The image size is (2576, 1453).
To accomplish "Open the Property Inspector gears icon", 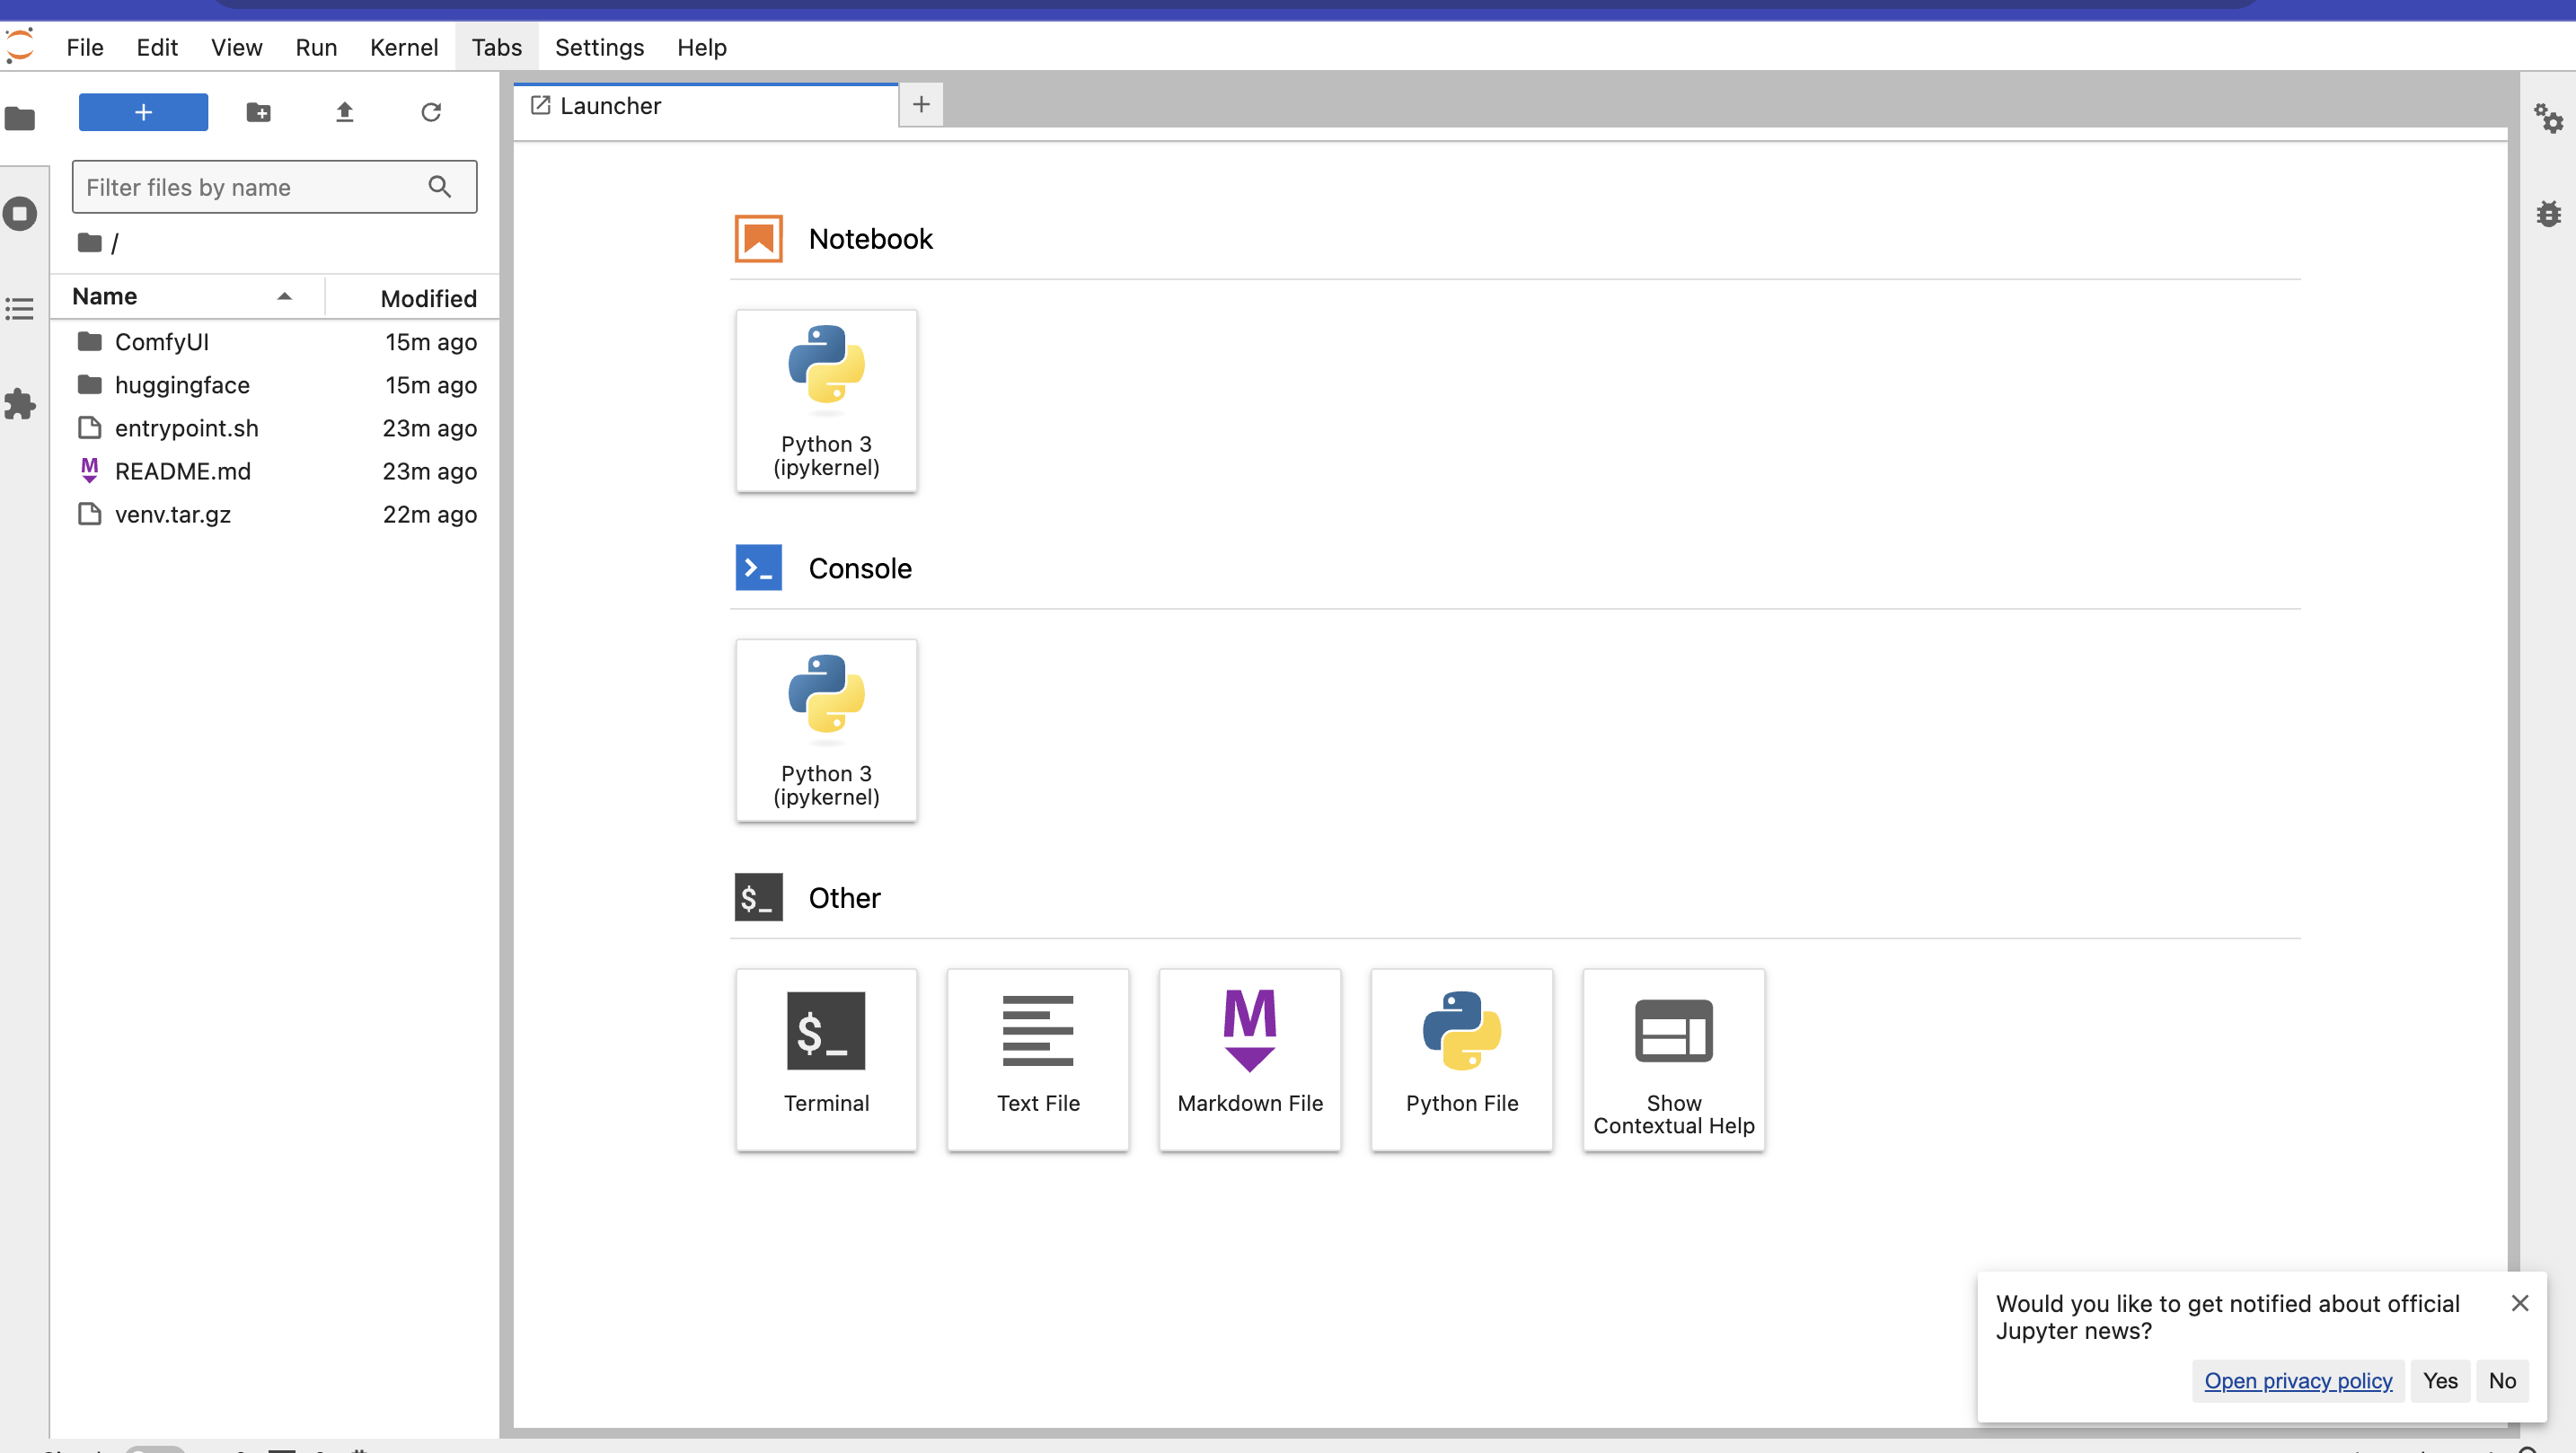I will (x=2547, y=119).
